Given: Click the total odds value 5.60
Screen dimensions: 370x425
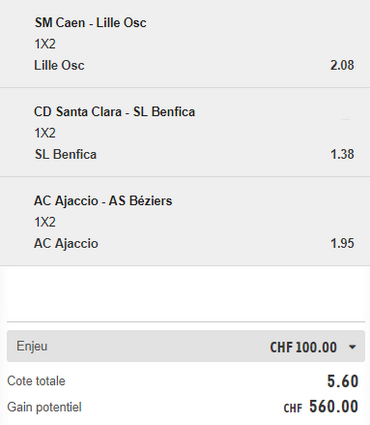Looking at the screenshot, I should pyautogui.click(x=343, y=381).
